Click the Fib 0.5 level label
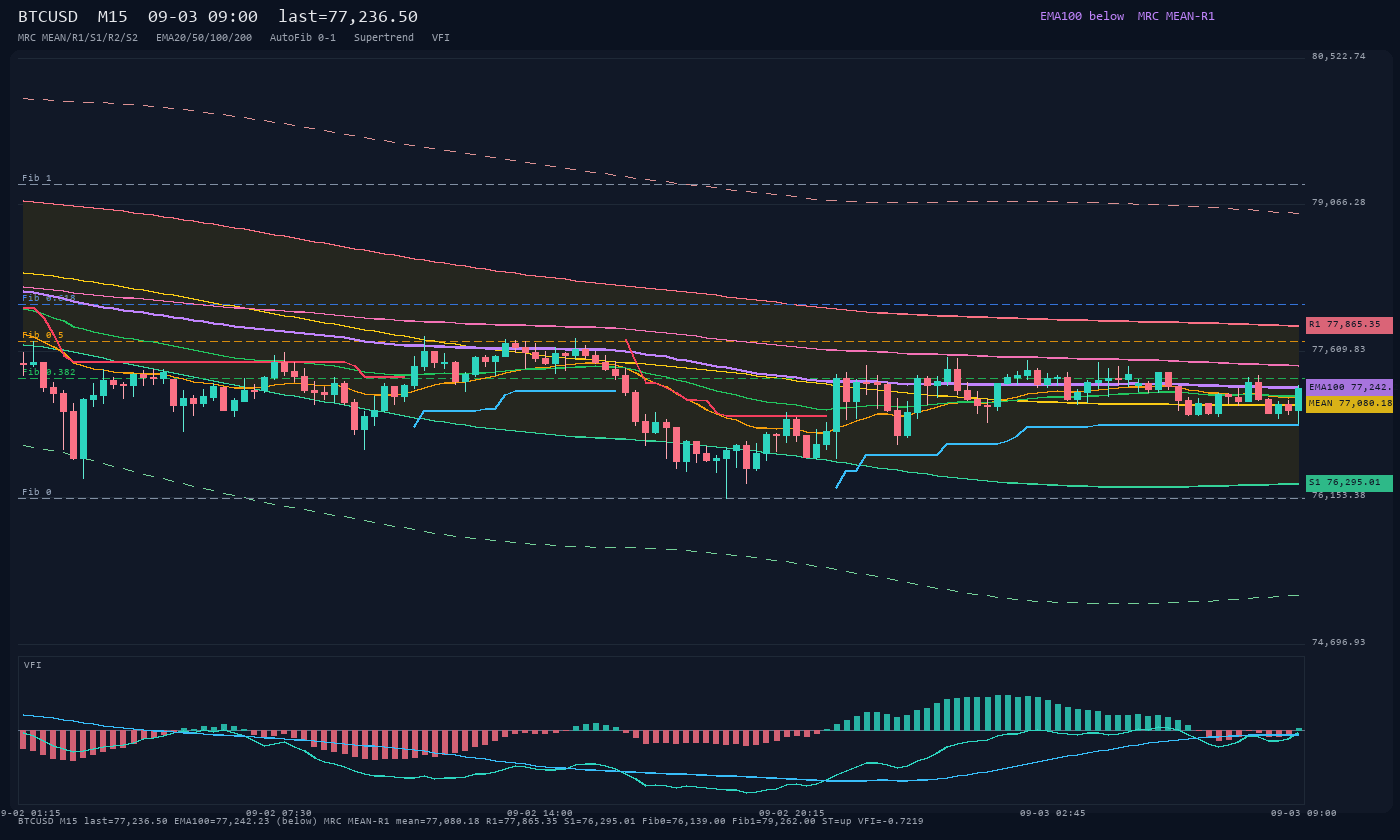The image size is (1400, 840). tap(43, 335)
